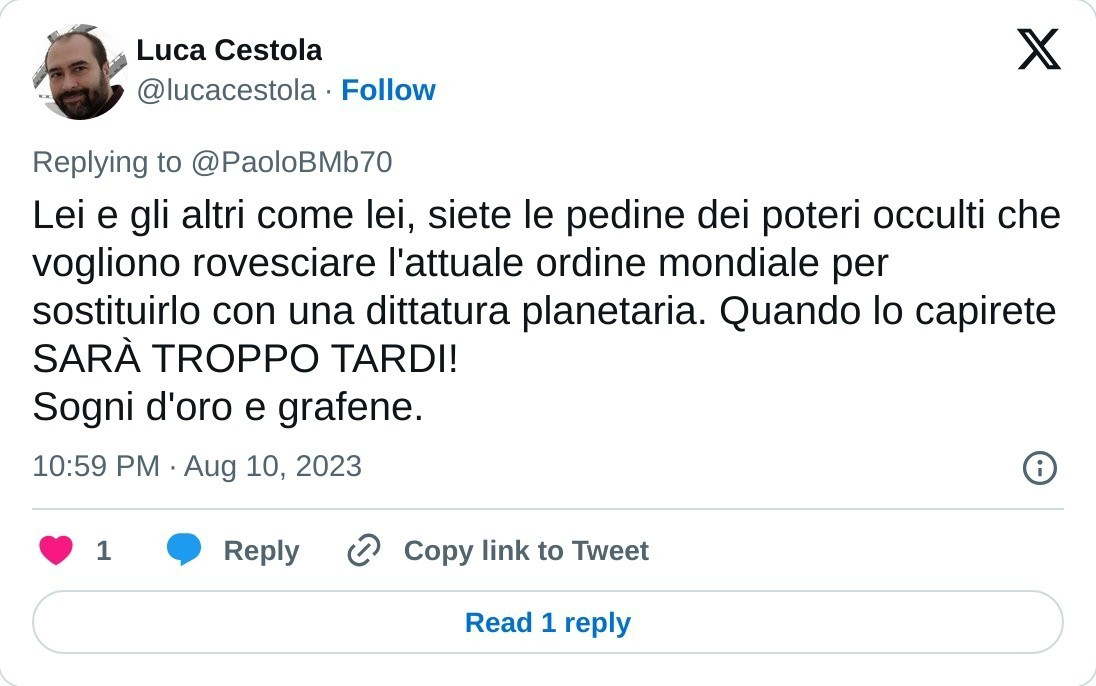Click the chain link icon
Image resolution: width=1096 pixels, height=686 pixels.
tap(363, 551)
